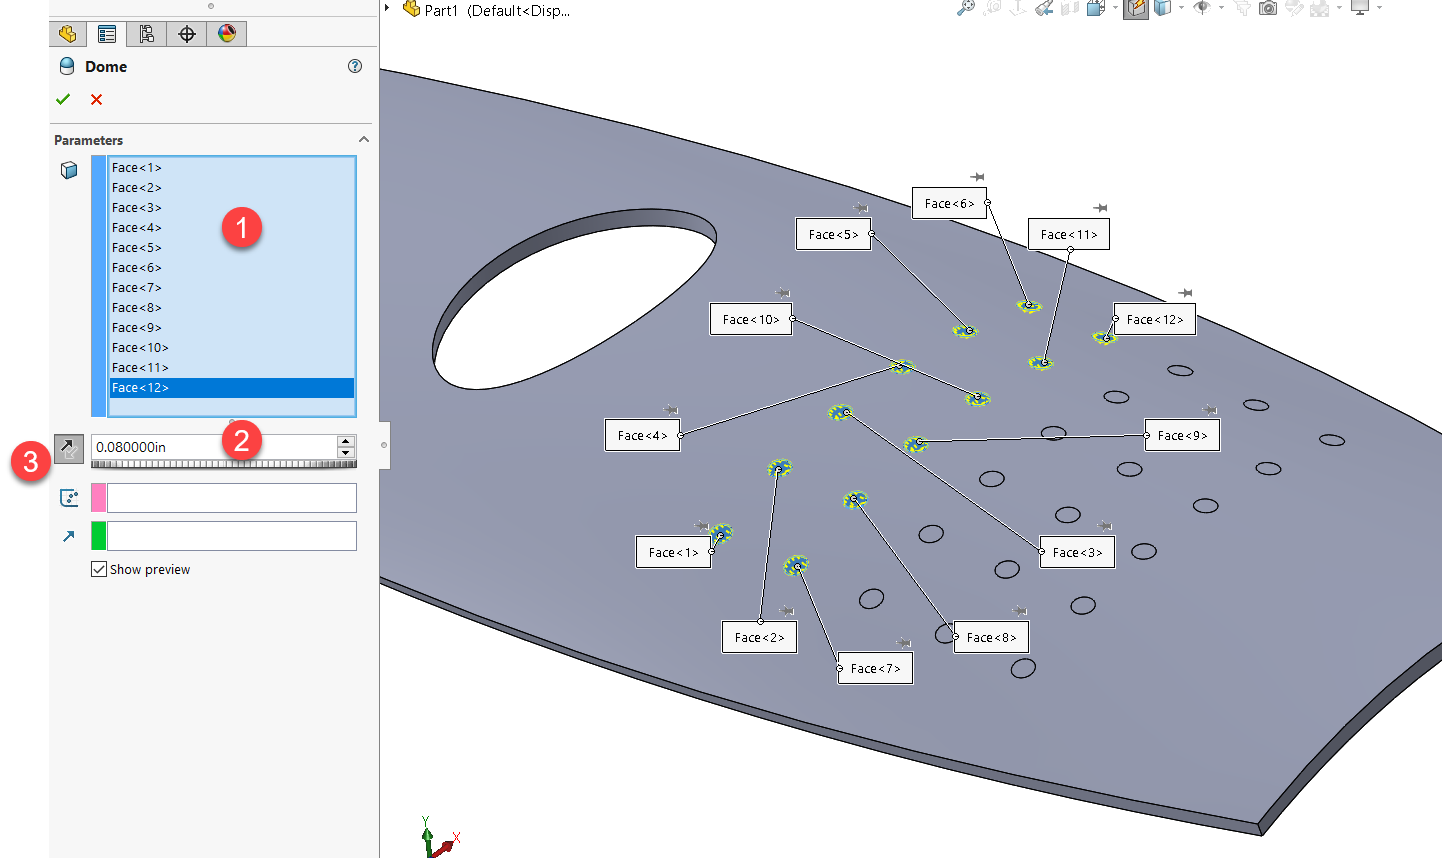Disable the Show preview checkbox

coord(98,569)
